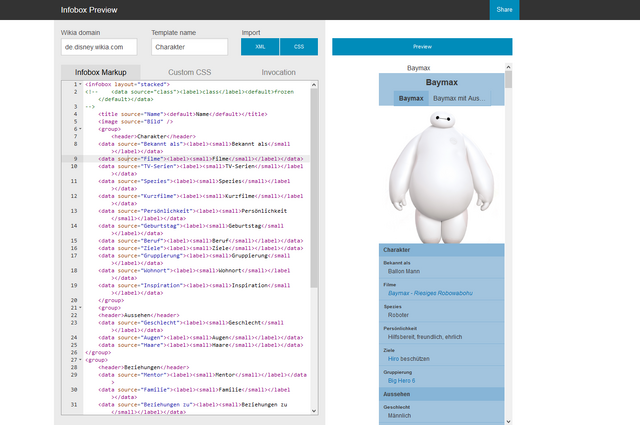Image resolution: width=640 pixels, height=425 pixels.
Task: Click the Charakter header in preview
Action: 442,250
